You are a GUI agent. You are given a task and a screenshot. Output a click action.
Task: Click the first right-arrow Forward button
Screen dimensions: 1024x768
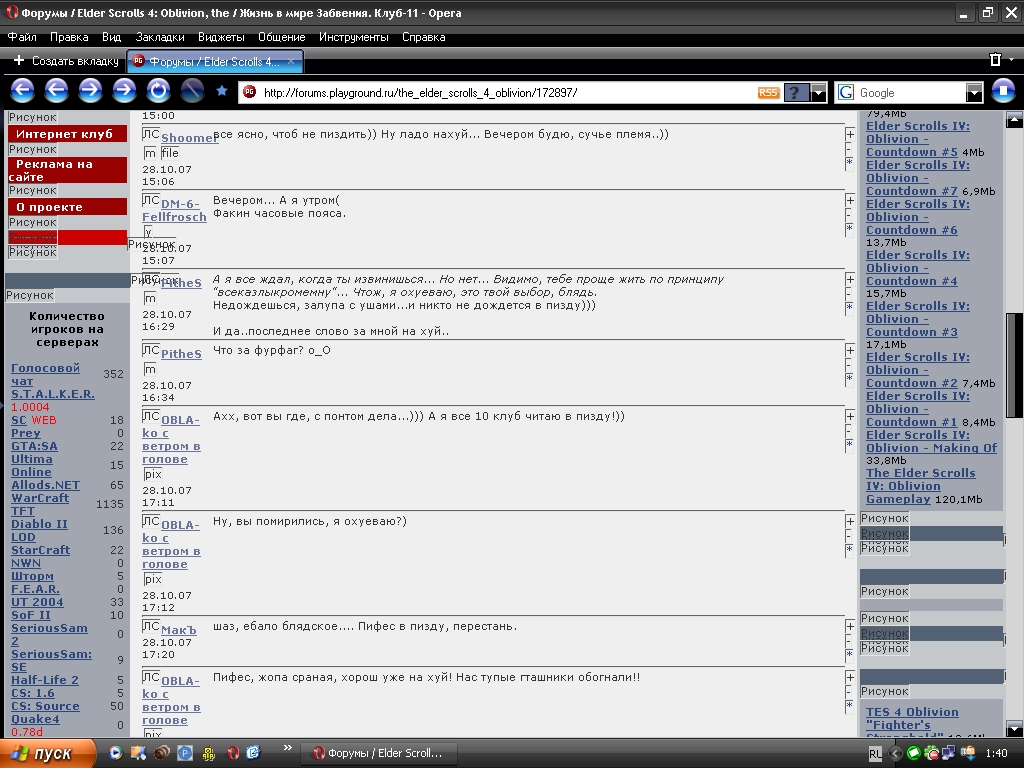coord(90,90)
